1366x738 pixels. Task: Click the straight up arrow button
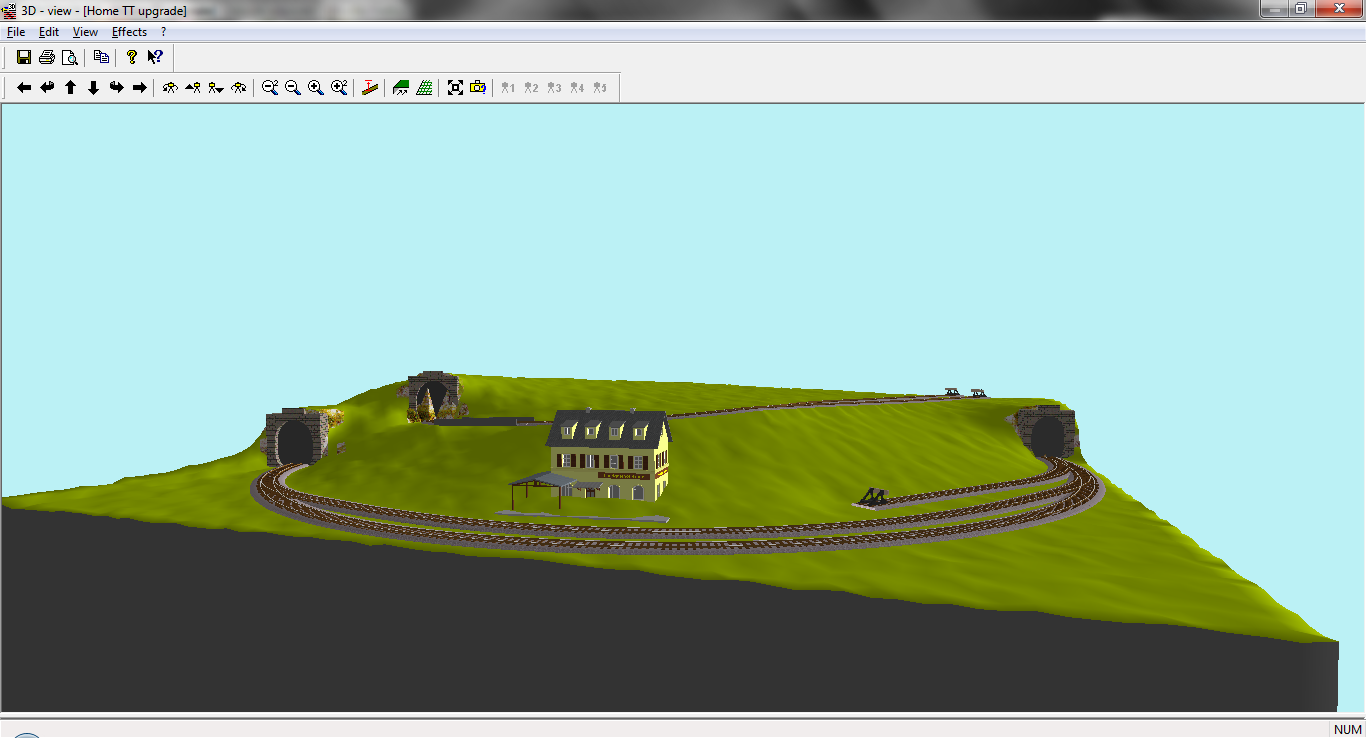(70, 88)
